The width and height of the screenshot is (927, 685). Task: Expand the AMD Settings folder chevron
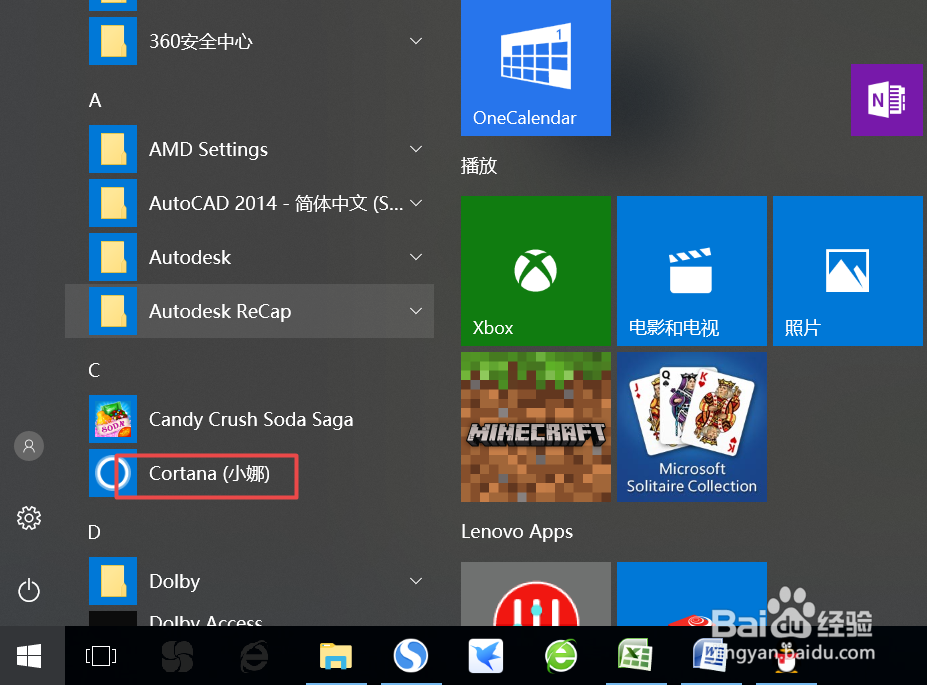416,149
